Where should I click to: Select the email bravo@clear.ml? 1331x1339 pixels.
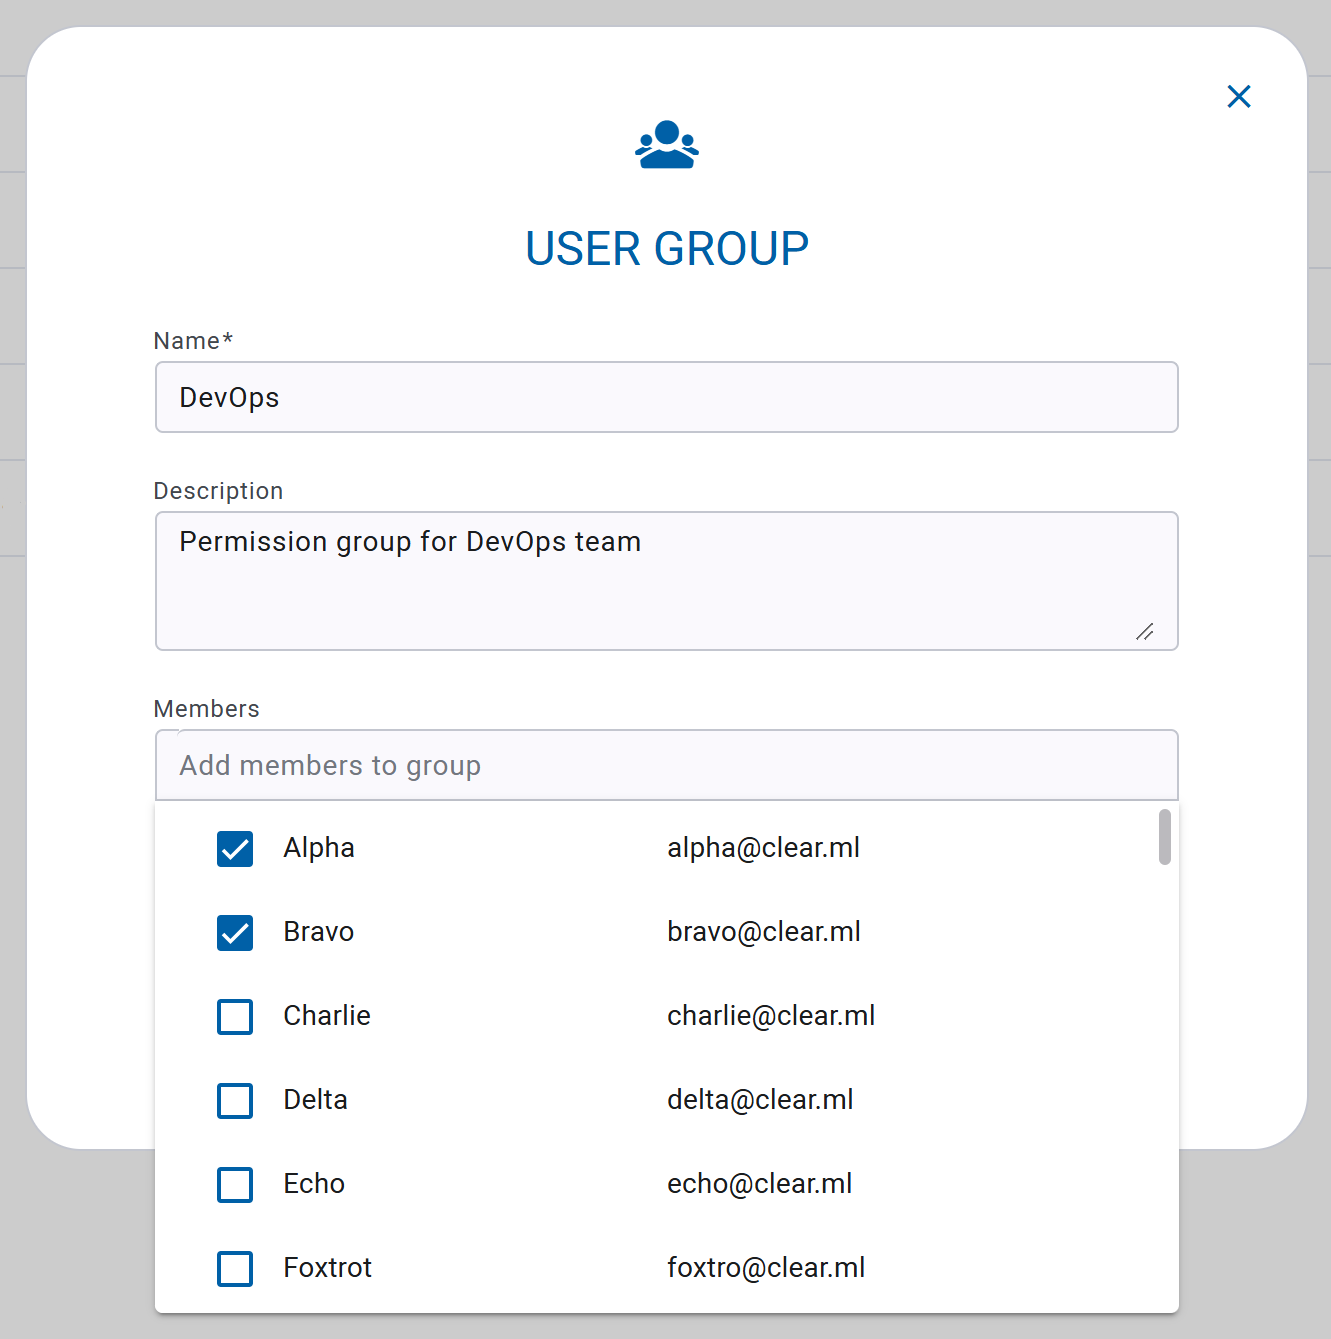tap(763, 931)
